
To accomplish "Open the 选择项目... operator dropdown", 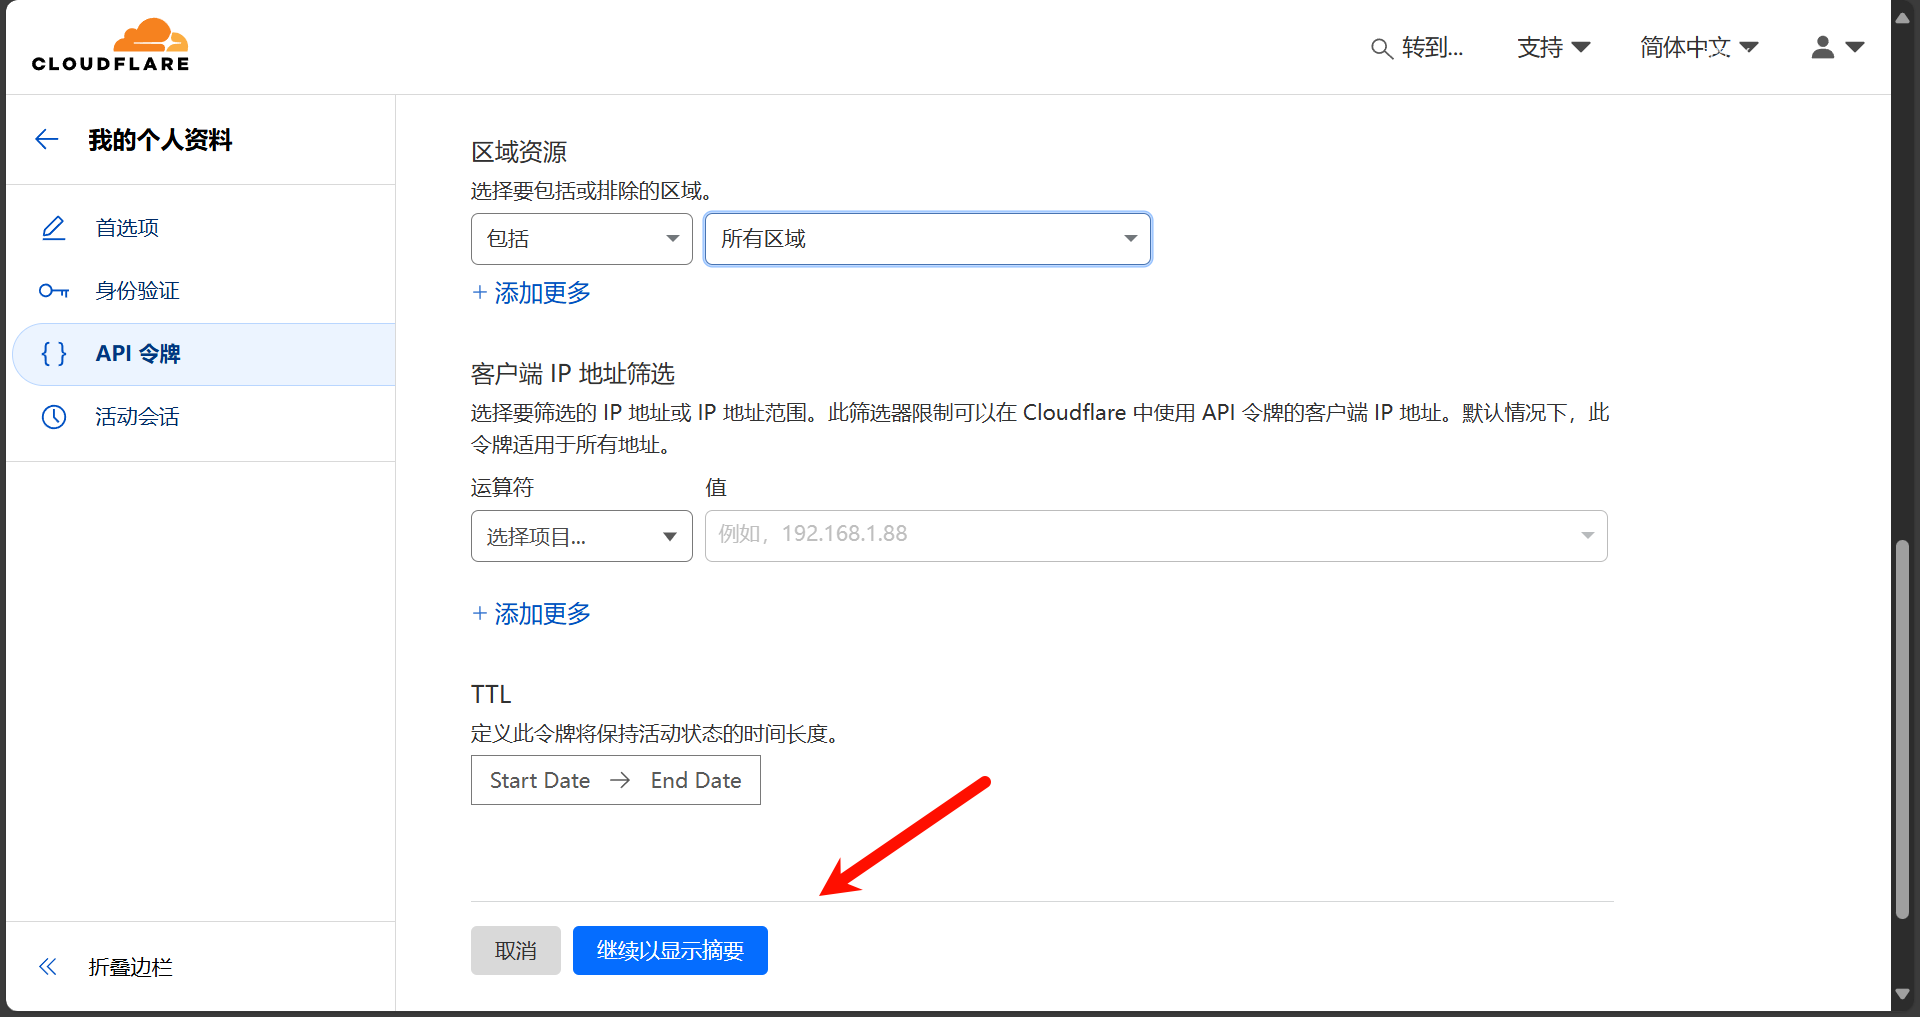I will pyautogui.click(x=582, y=536).
